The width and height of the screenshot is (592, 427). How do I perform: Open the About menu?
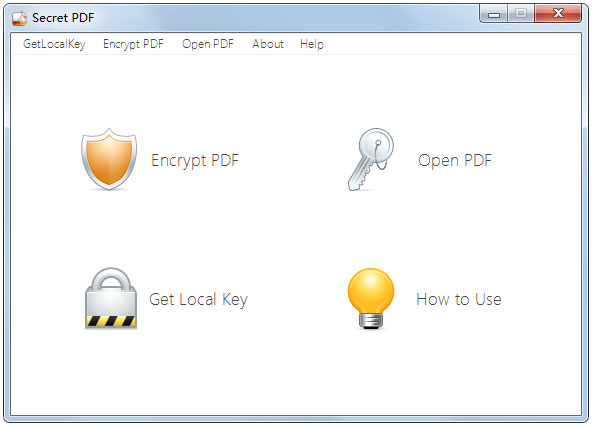point(268,44)
